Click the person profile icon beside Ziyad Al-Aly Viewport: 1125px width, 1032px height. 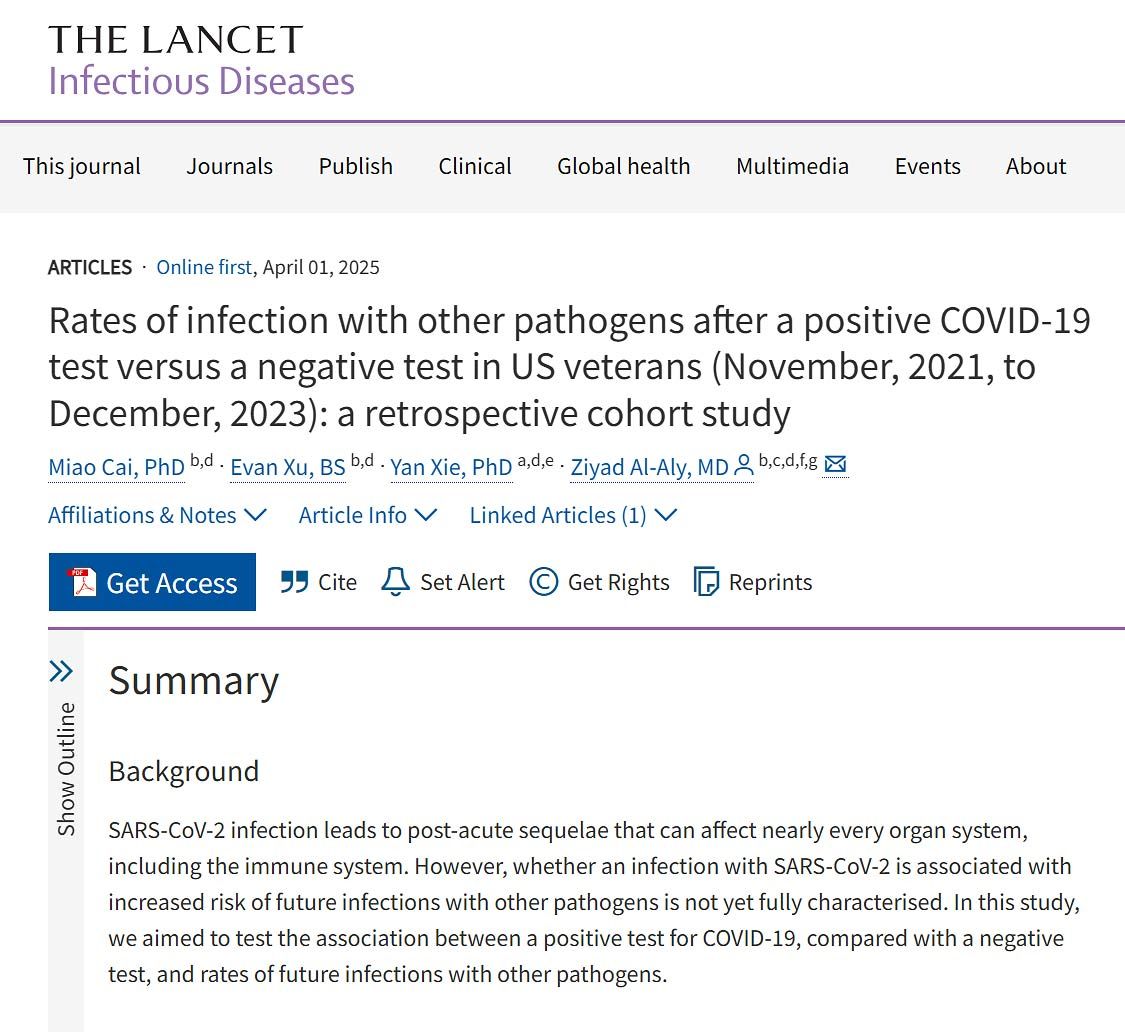coord(745,465)
